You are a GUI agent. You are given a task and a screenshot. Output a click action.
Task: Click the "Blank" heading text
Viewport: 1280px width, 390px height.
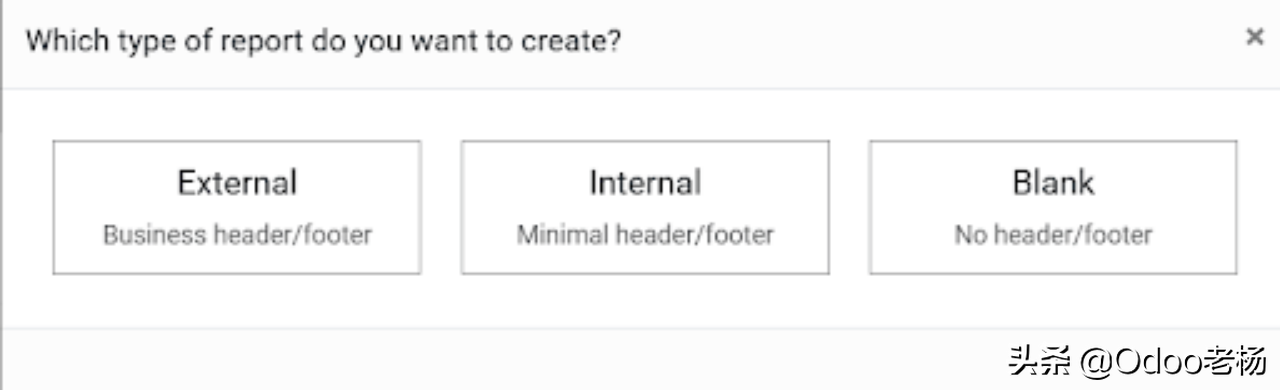click(x=1053, y=182)
